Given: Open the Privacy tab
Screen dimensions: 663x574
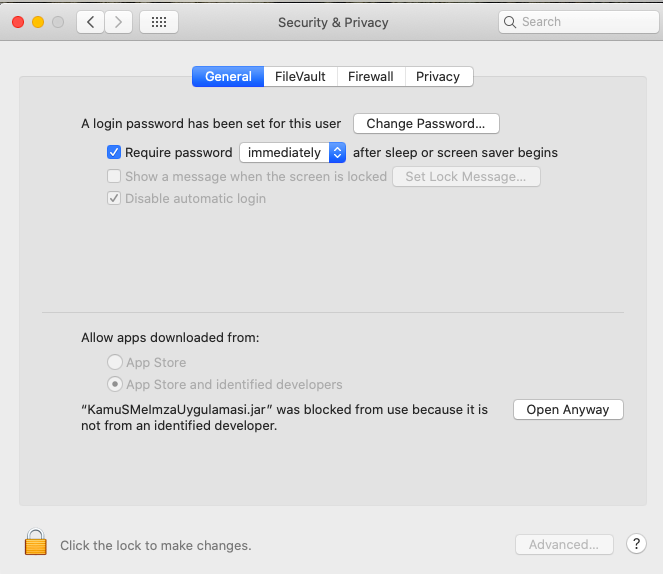Looking at the screenshot, I should pyautogui.click(x=438, y=77).
